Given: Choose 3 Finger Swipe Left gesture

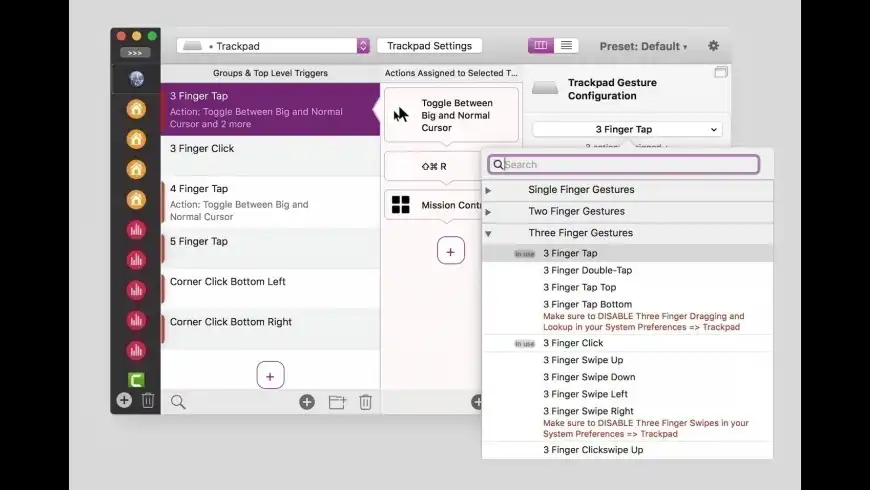Looking at the screenshot, I should click(627, 394).
